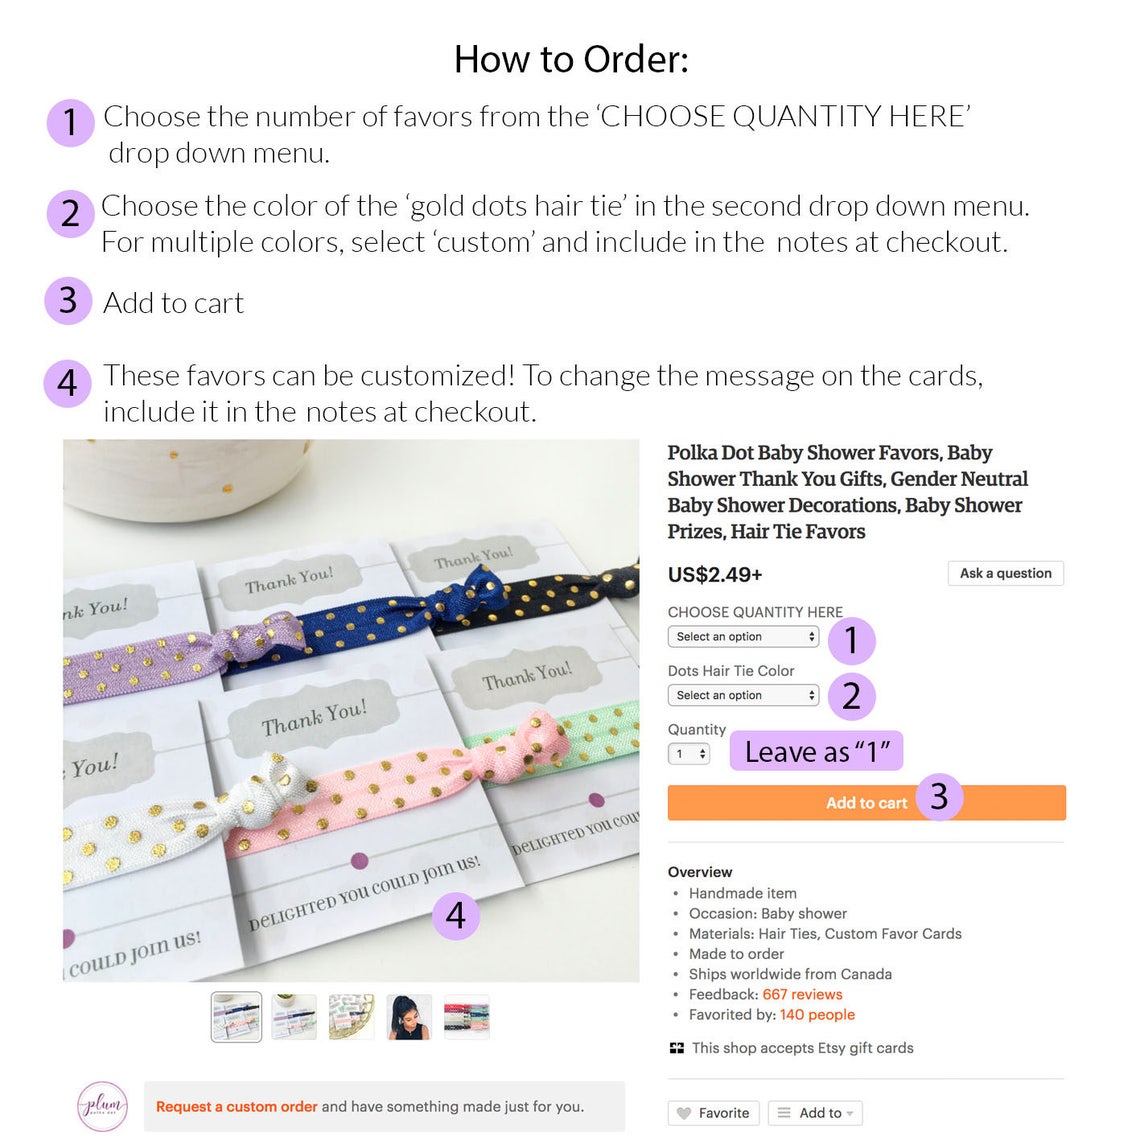Select the first product thumbnail
1140x1140 pixels.
coord(236,1016)
